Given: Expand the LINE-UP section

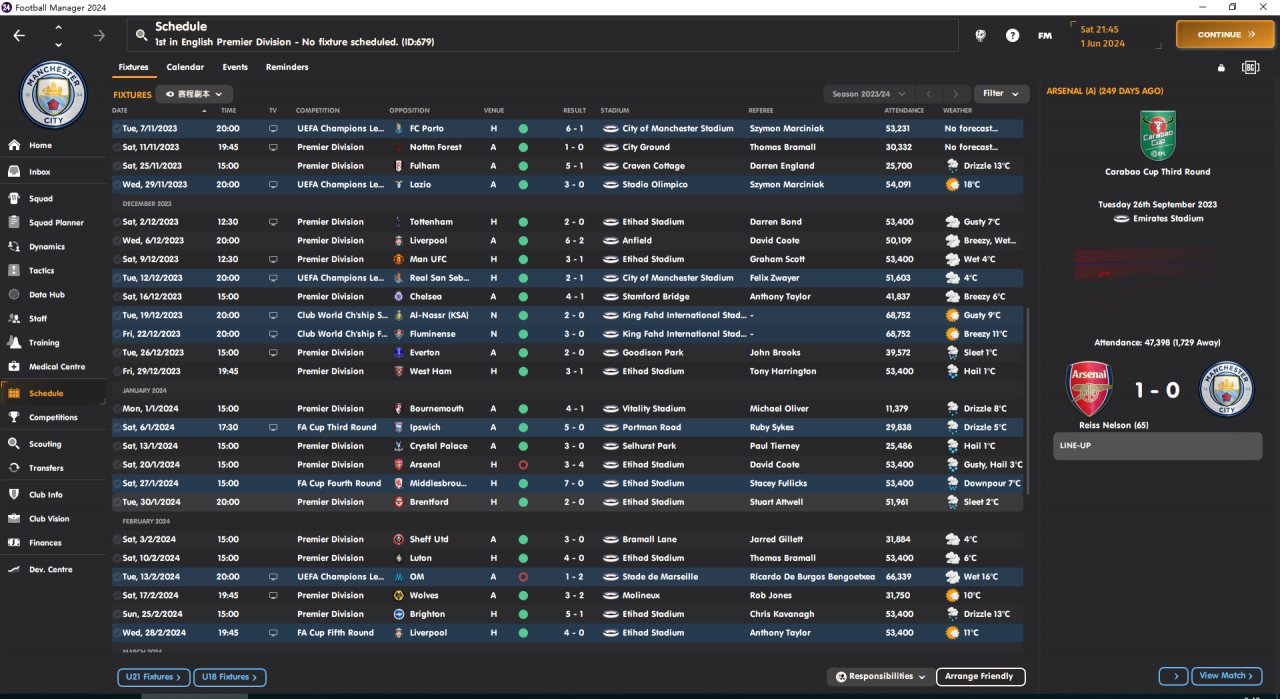Looking at the screenshot, I should coord(1157,446).
